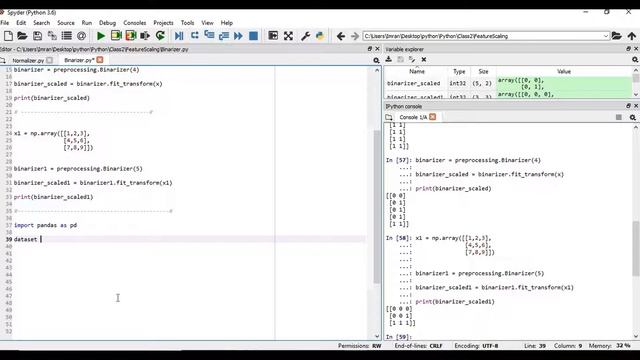This screenshot has height=360, width=640.
Task: Open the Tools menu
Action: (x=187, y=23)
